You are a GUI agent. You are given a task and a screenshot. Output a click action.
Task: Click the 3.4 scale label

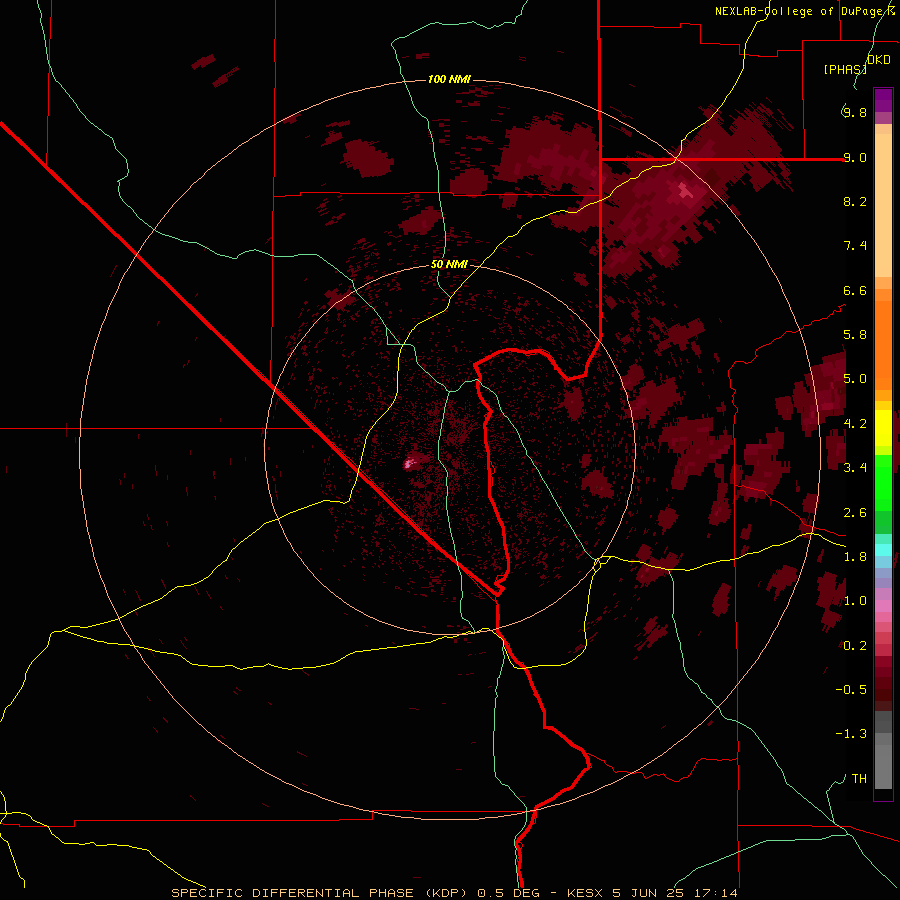(855, 467)
